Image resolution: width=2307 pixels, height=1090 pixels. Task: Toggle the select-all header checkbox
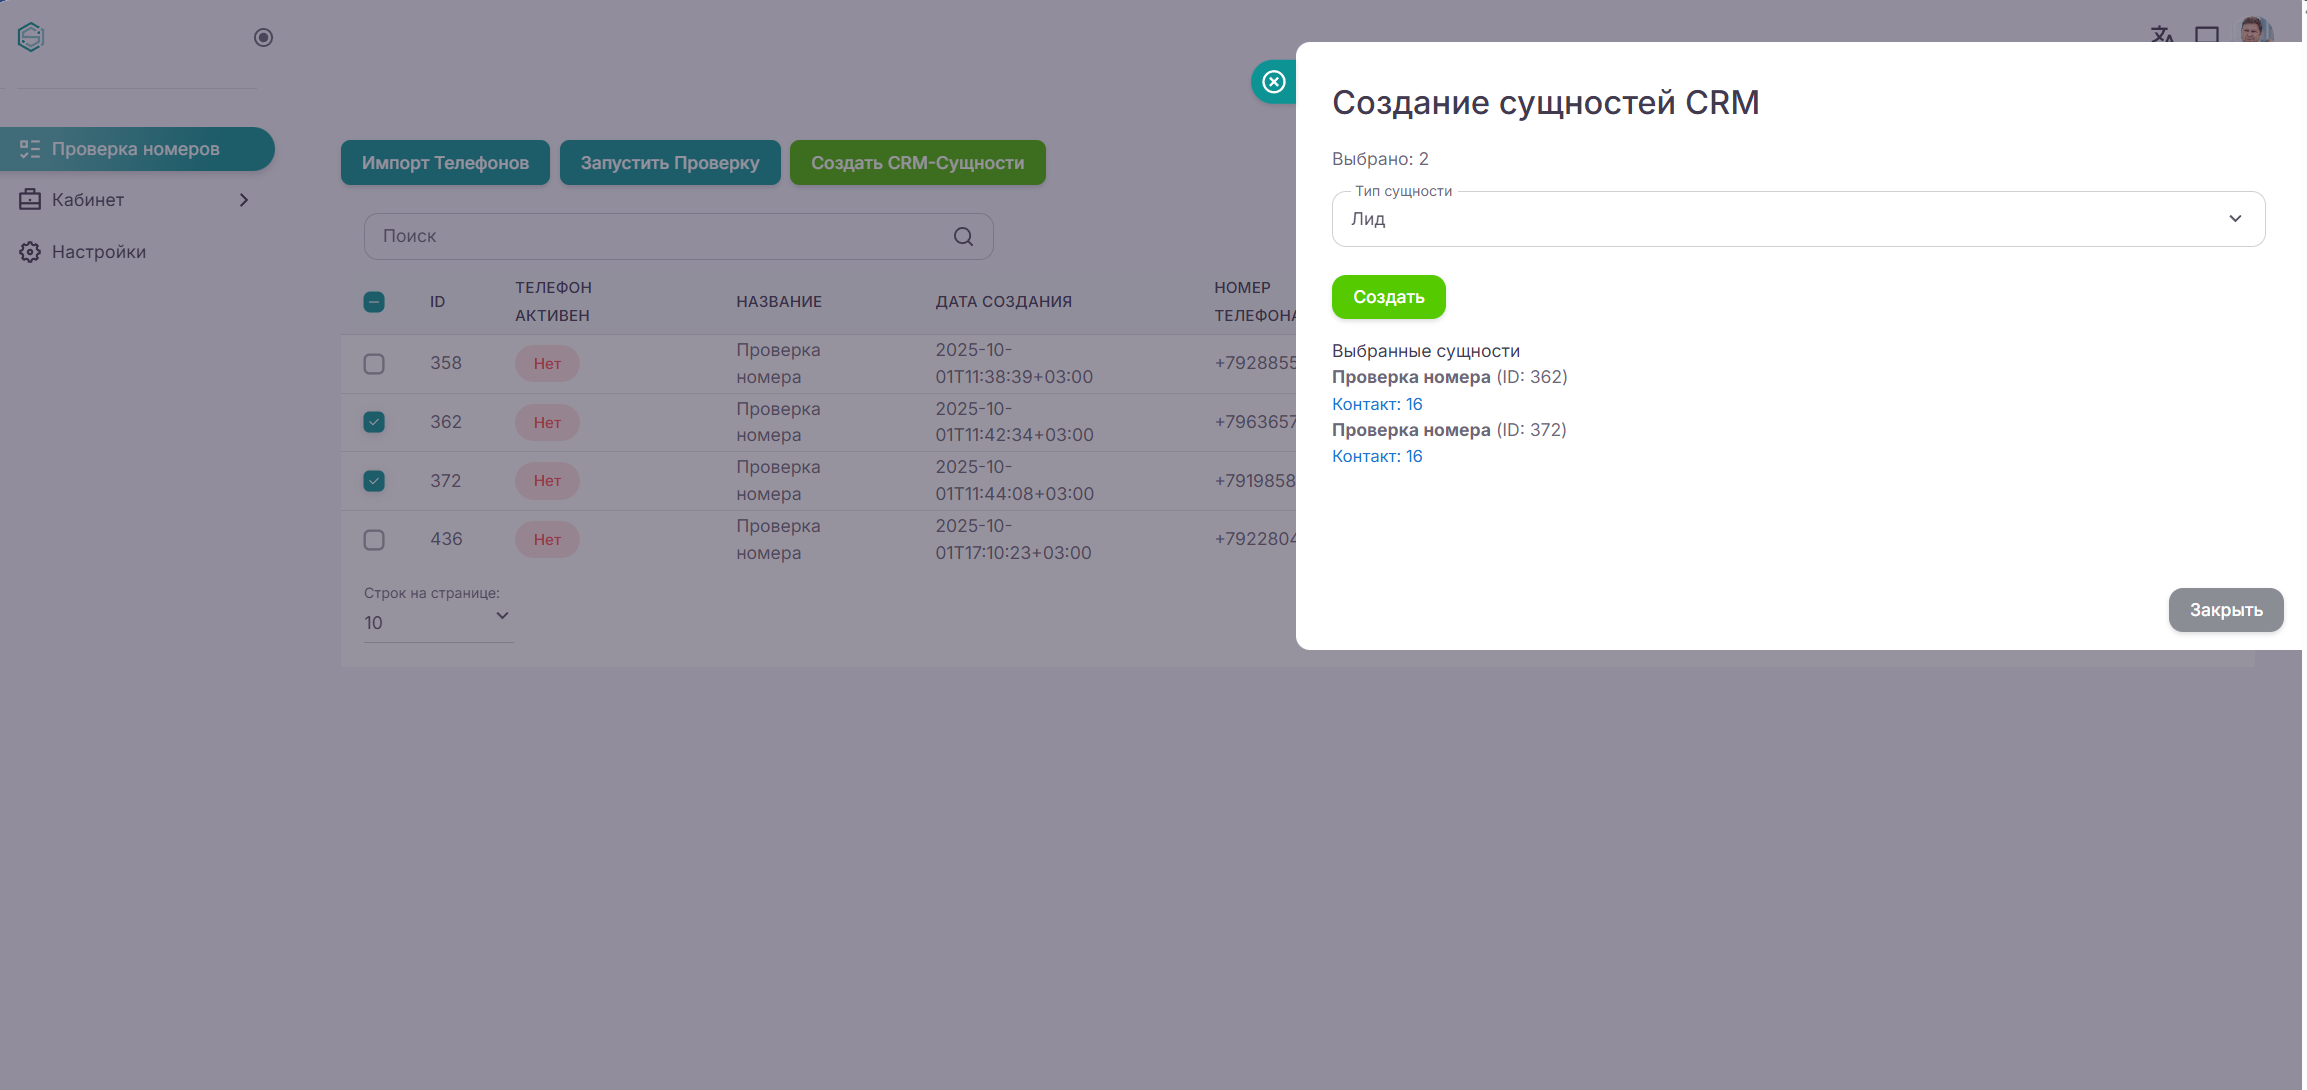374,302
